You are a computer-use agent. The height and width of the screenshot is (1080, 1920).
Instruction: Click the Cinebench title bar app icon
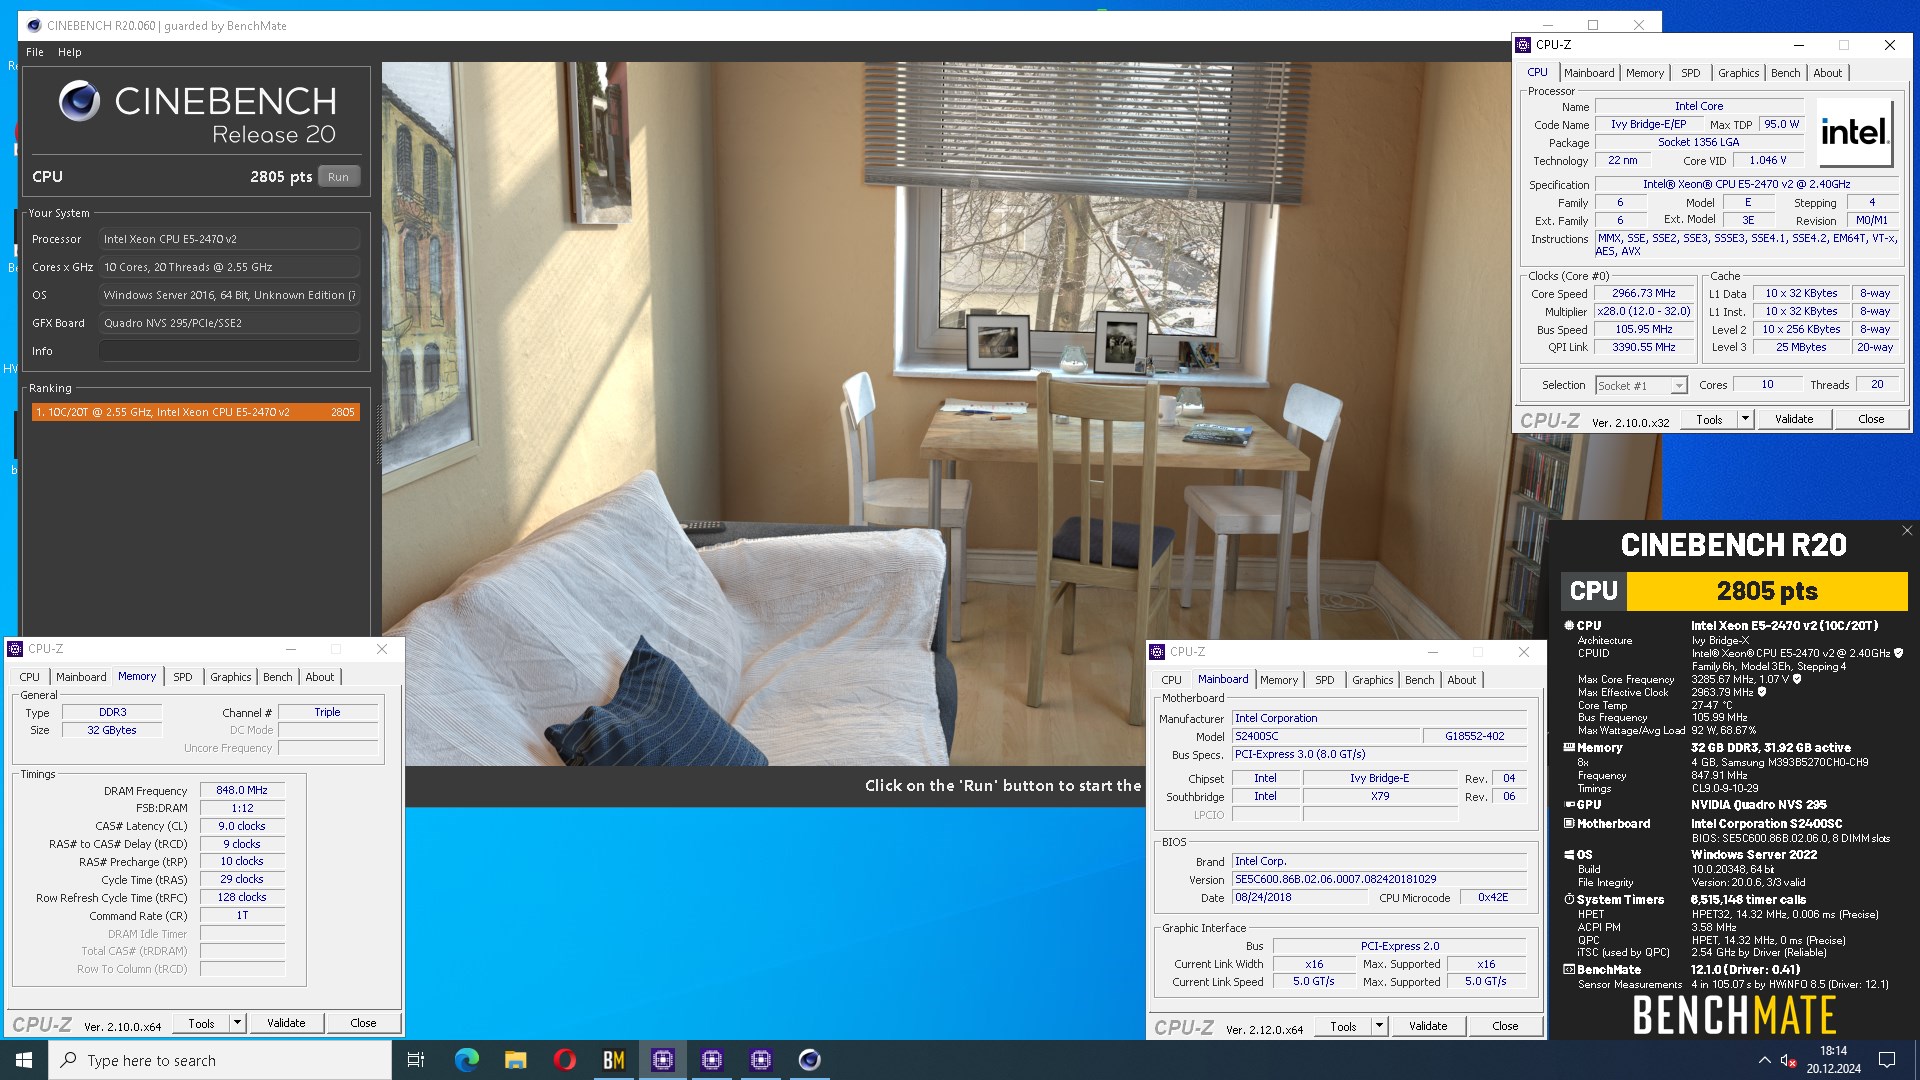tap(34, 25)
